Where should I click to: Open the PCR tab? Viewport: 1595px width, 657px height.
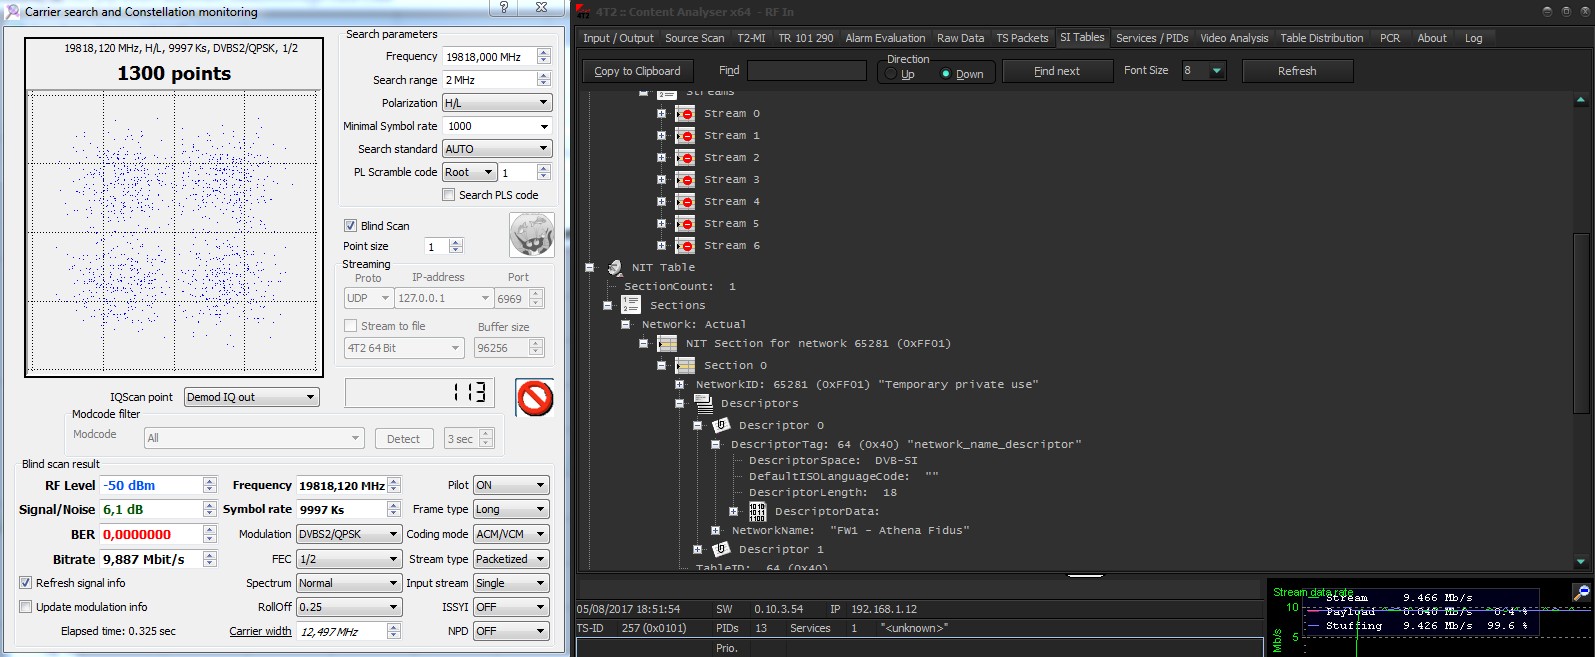click(x=1390, y=38)
